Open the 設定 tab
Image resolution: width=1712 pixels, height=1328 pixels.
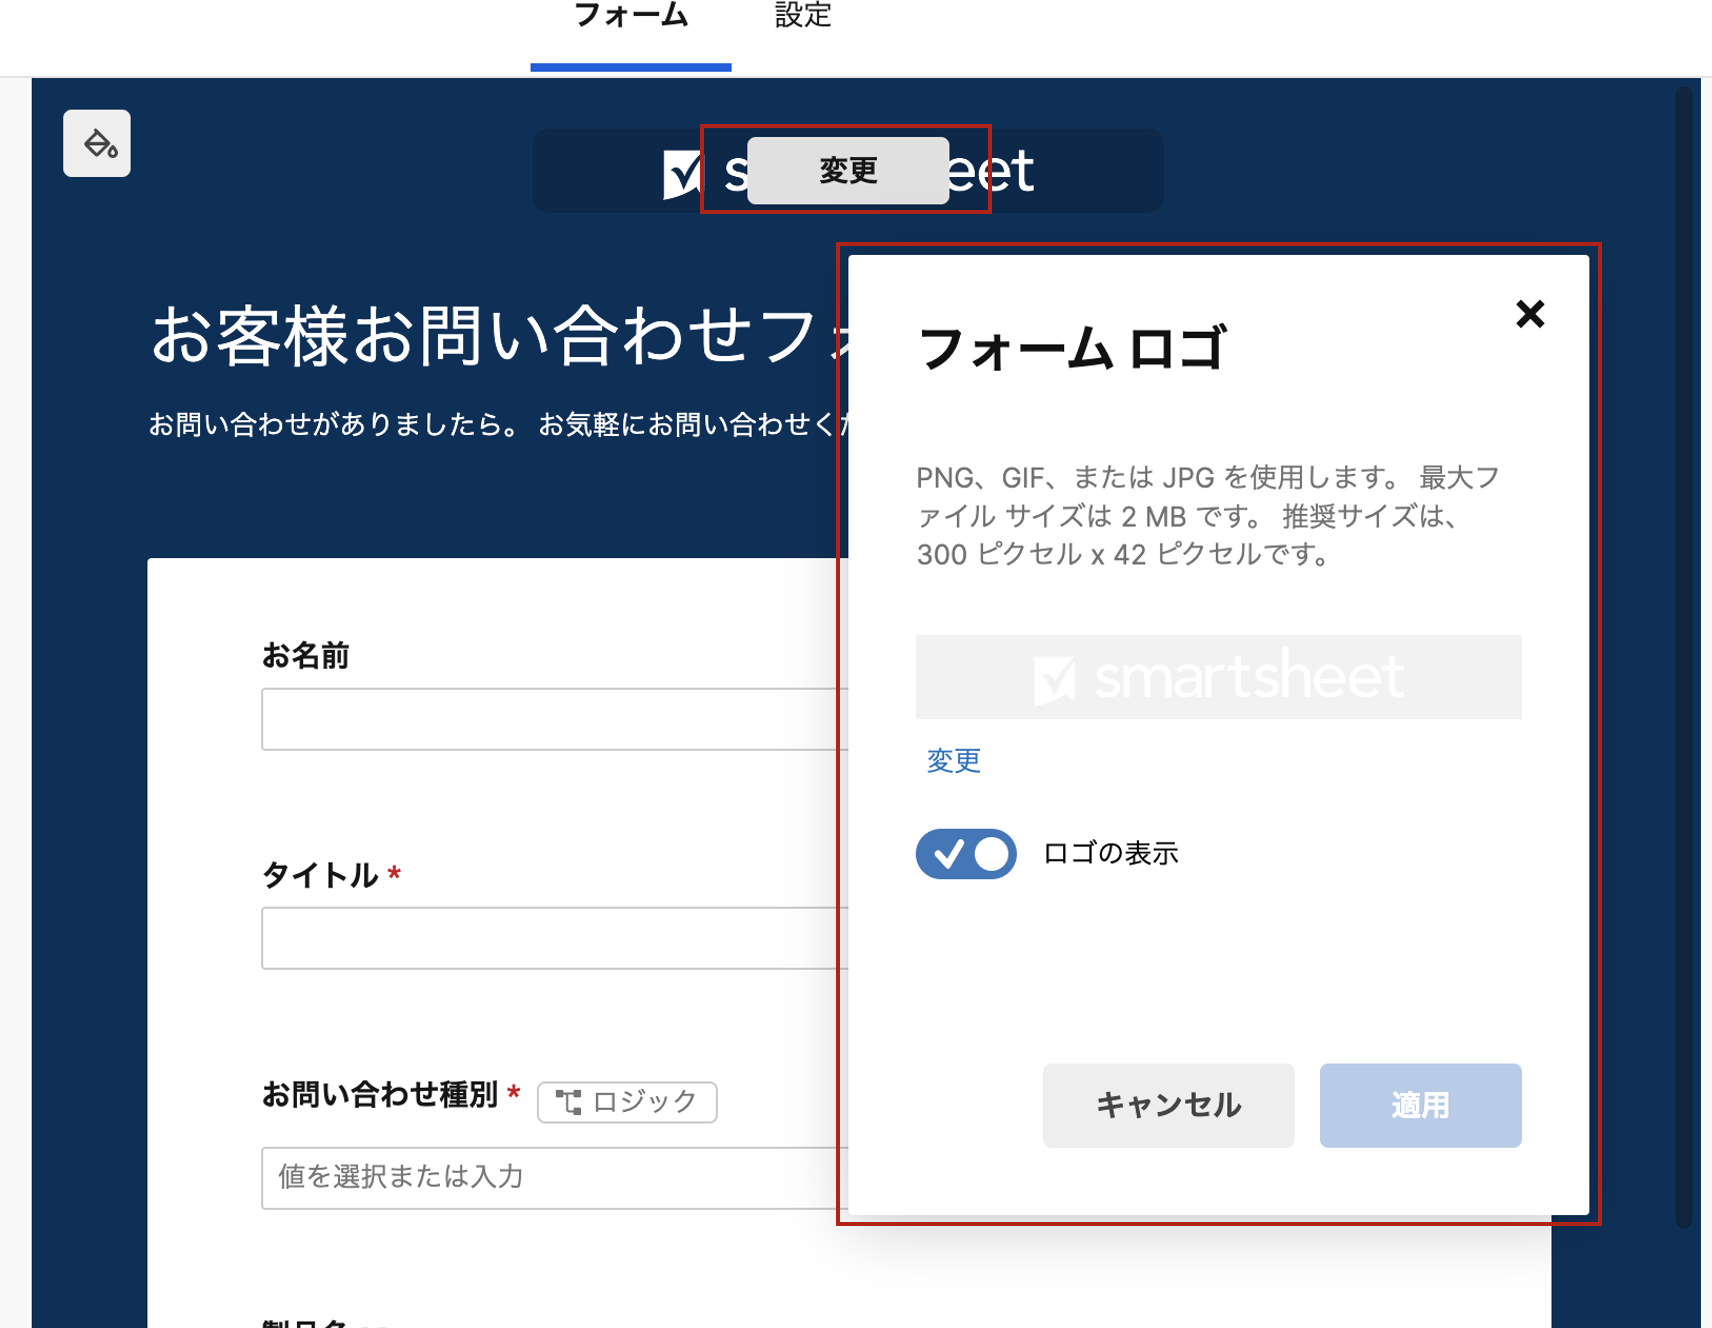(x=803, y=15)
